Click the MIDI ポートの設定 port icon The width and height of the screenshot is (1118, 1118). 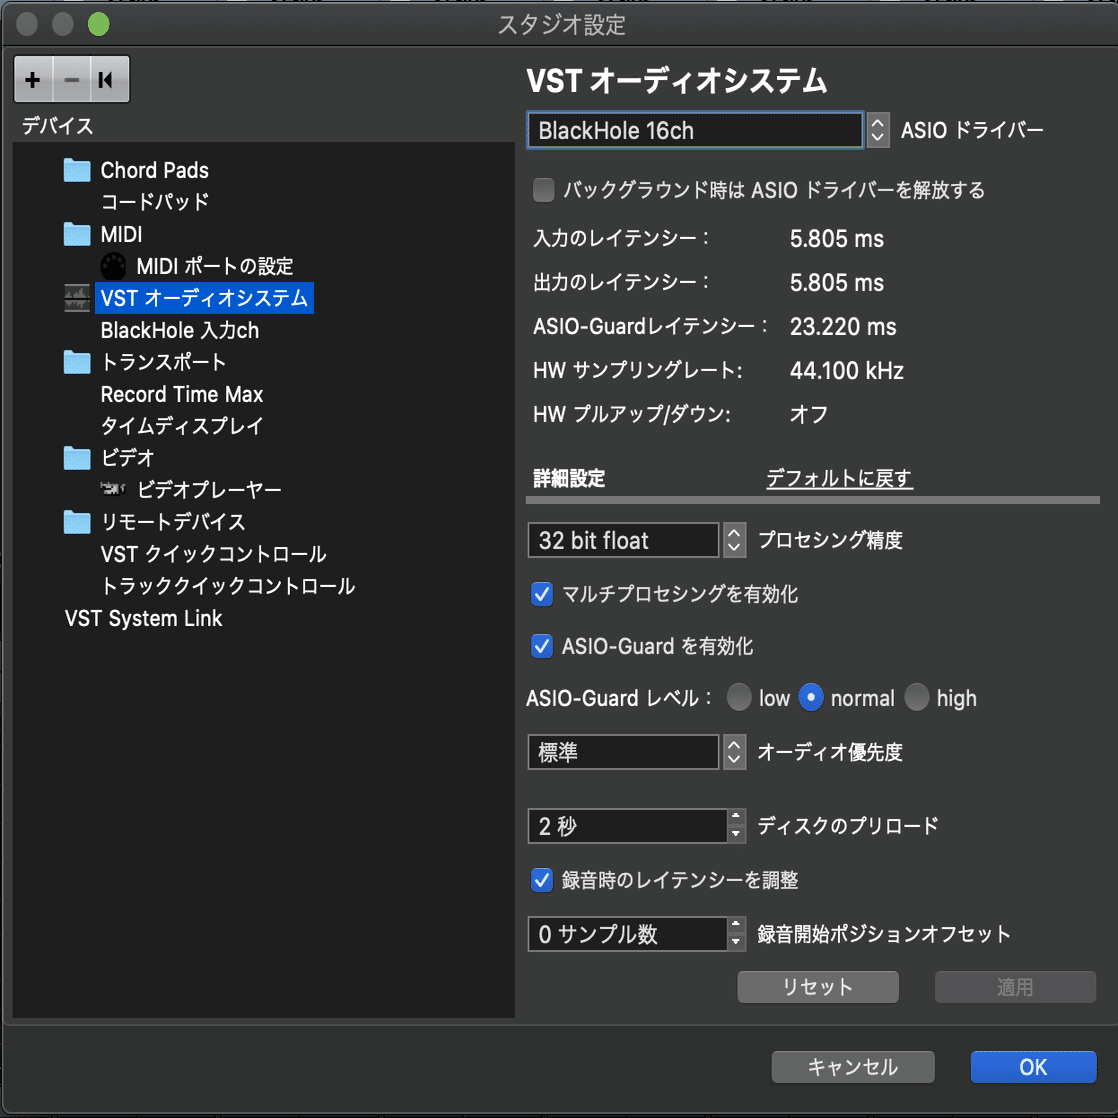pyautogui.click(x=113, y=266)
